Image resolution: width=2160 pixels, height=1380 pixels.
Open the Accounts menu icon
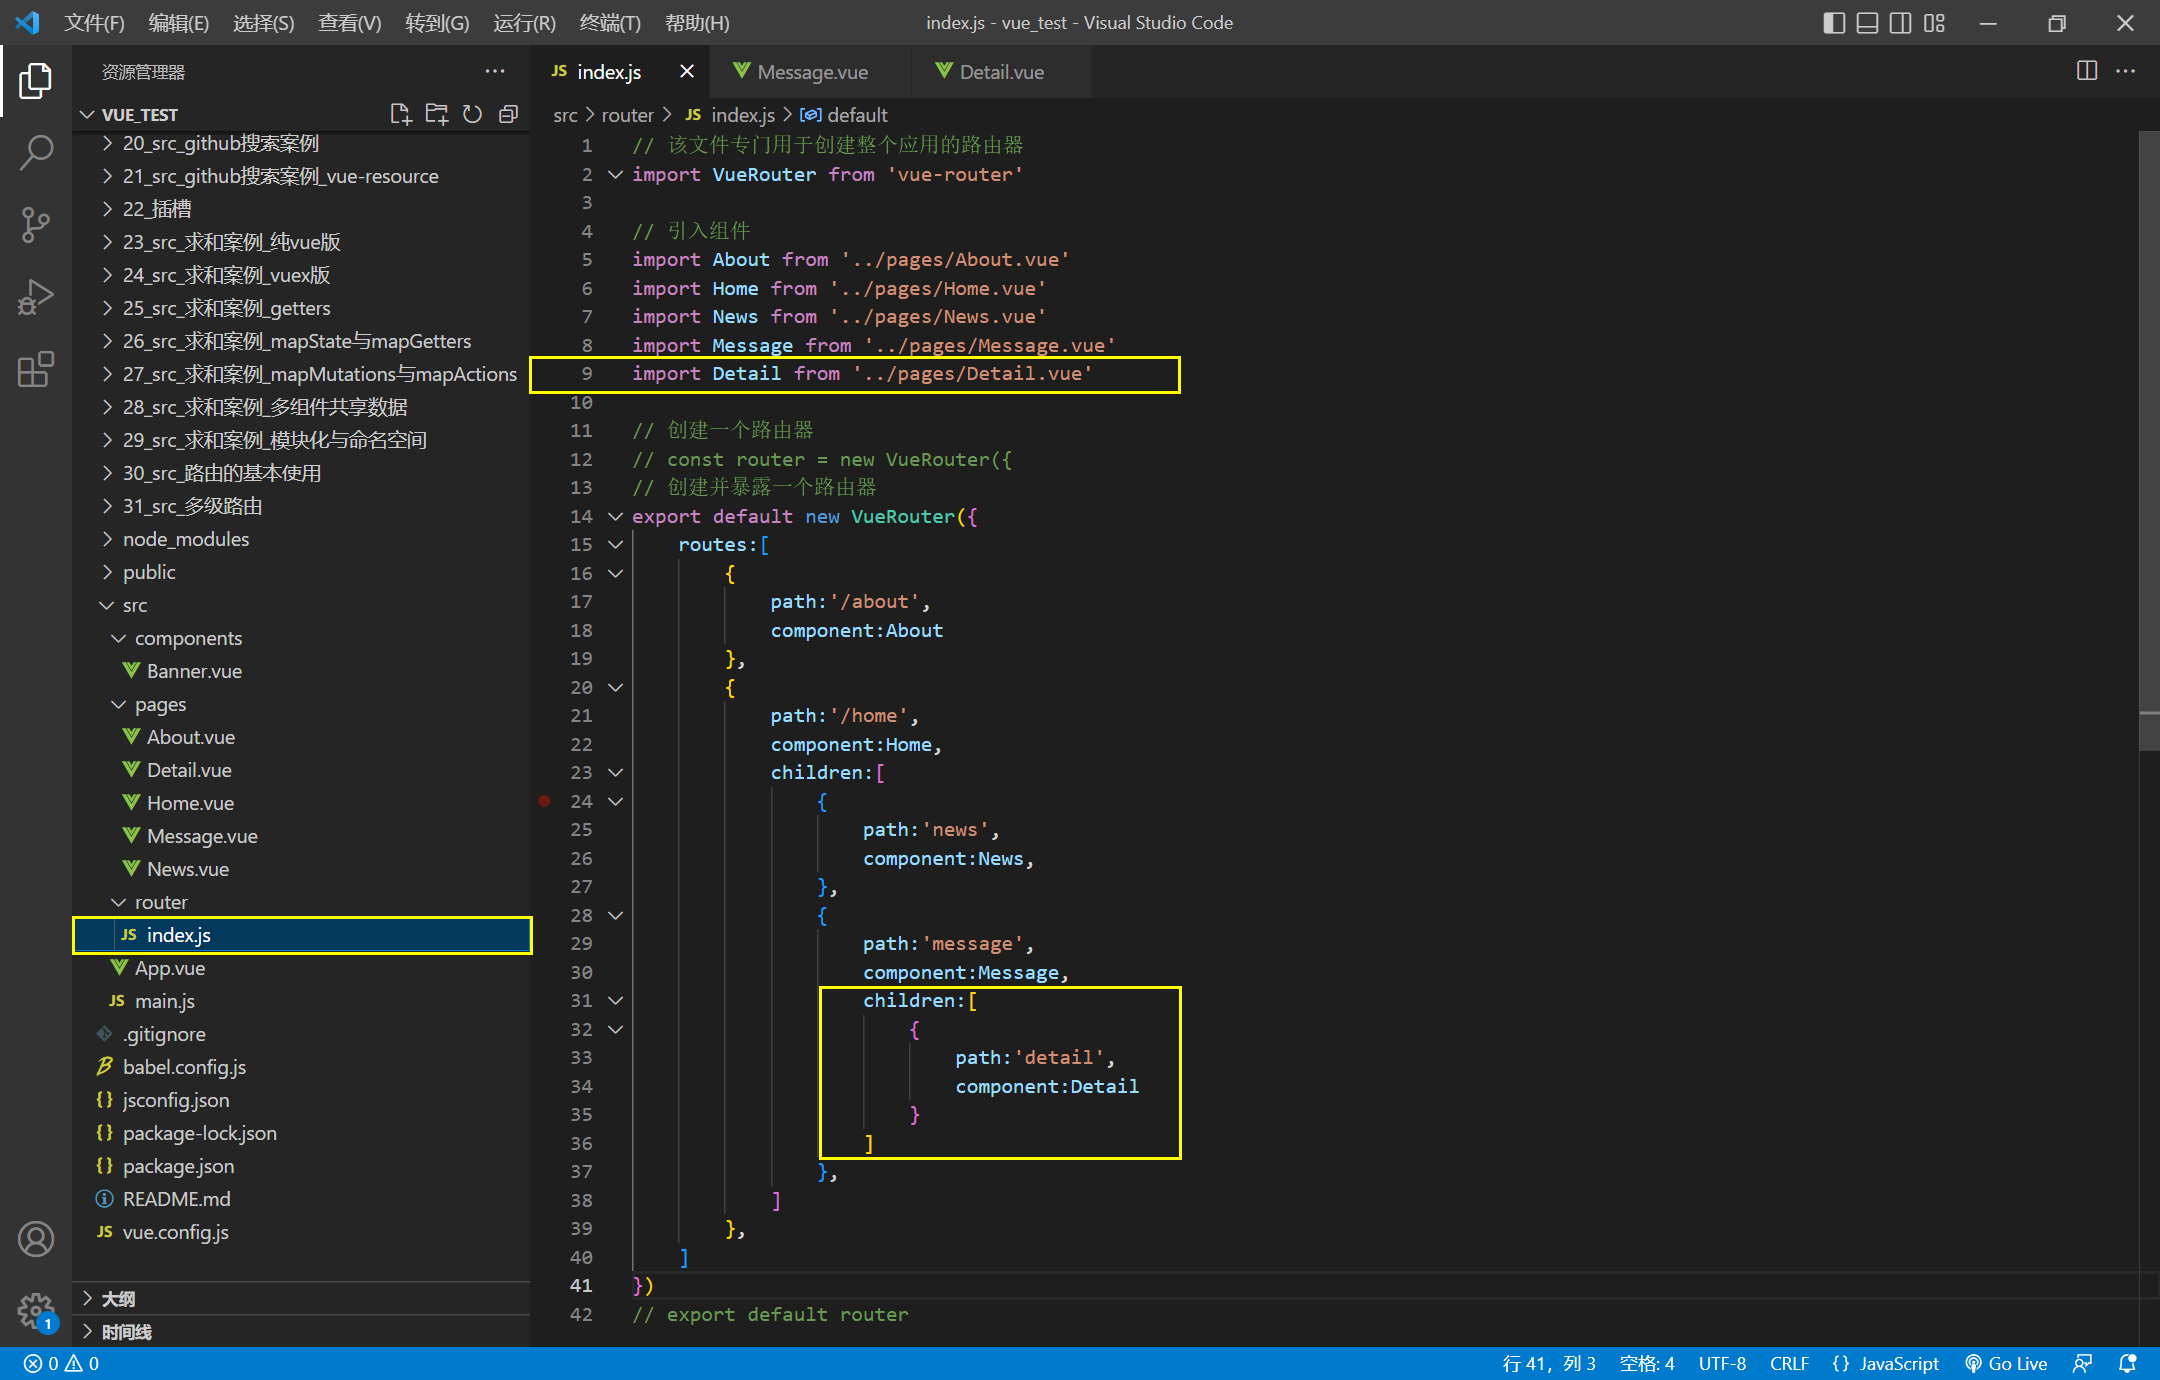click(36, 1239)
